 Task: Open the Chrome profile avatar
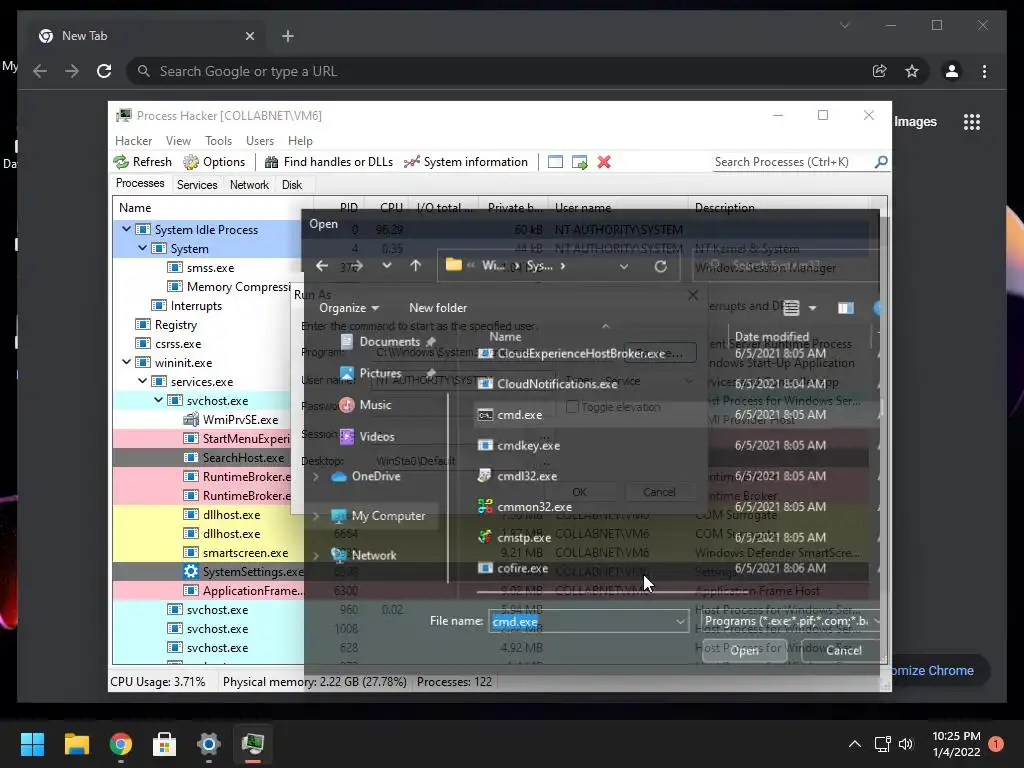pyautogui.click(x=952, y=71)
